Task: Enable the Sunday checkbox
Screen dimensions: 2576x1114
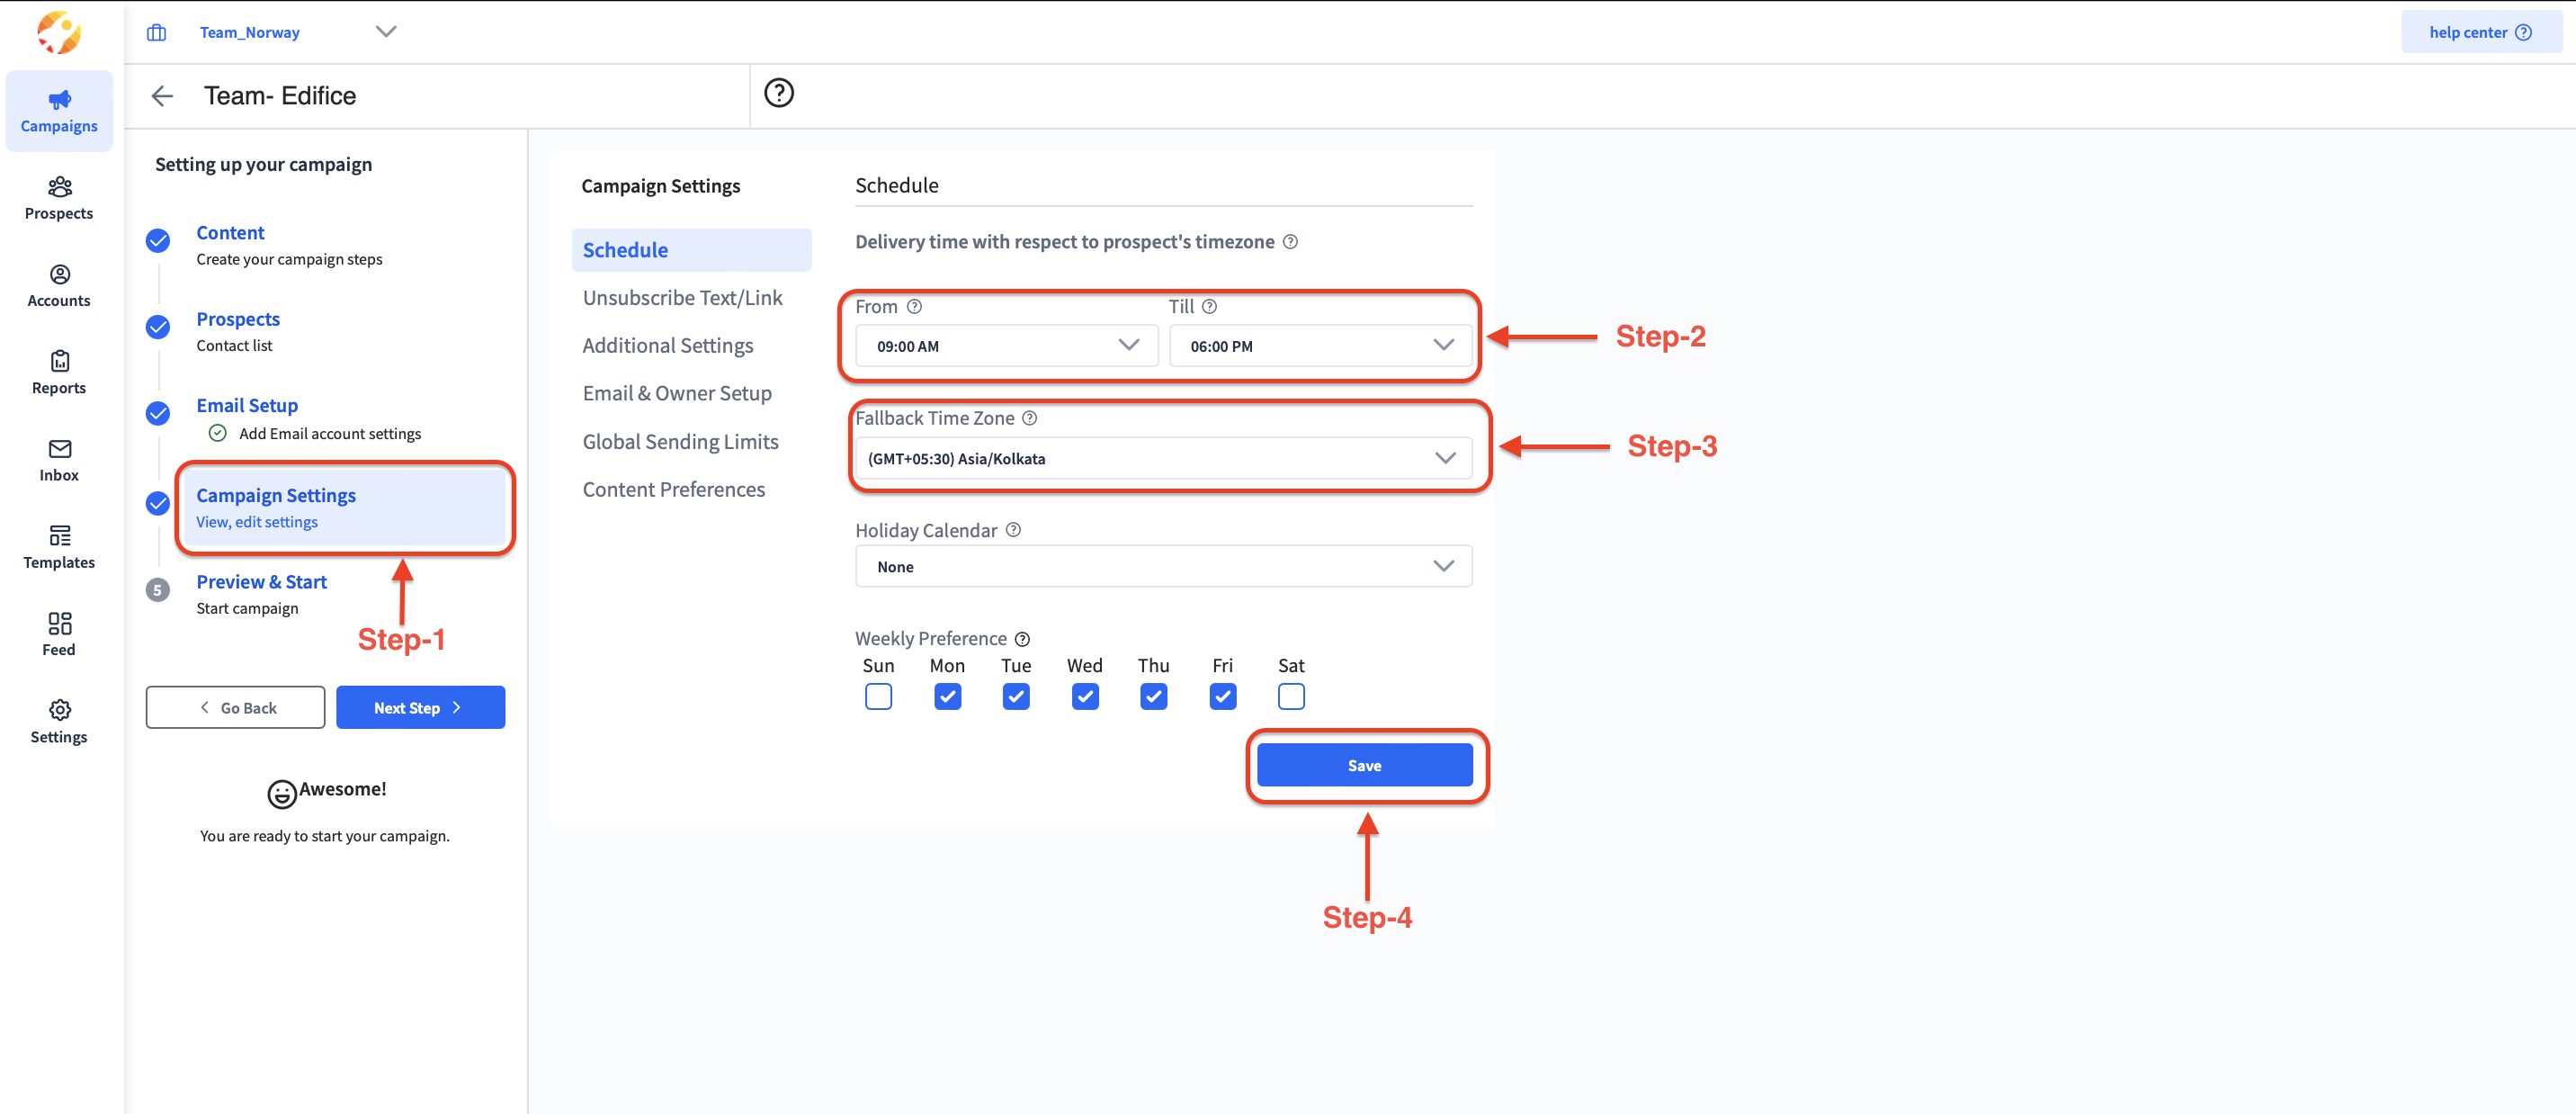Action: 878,696
